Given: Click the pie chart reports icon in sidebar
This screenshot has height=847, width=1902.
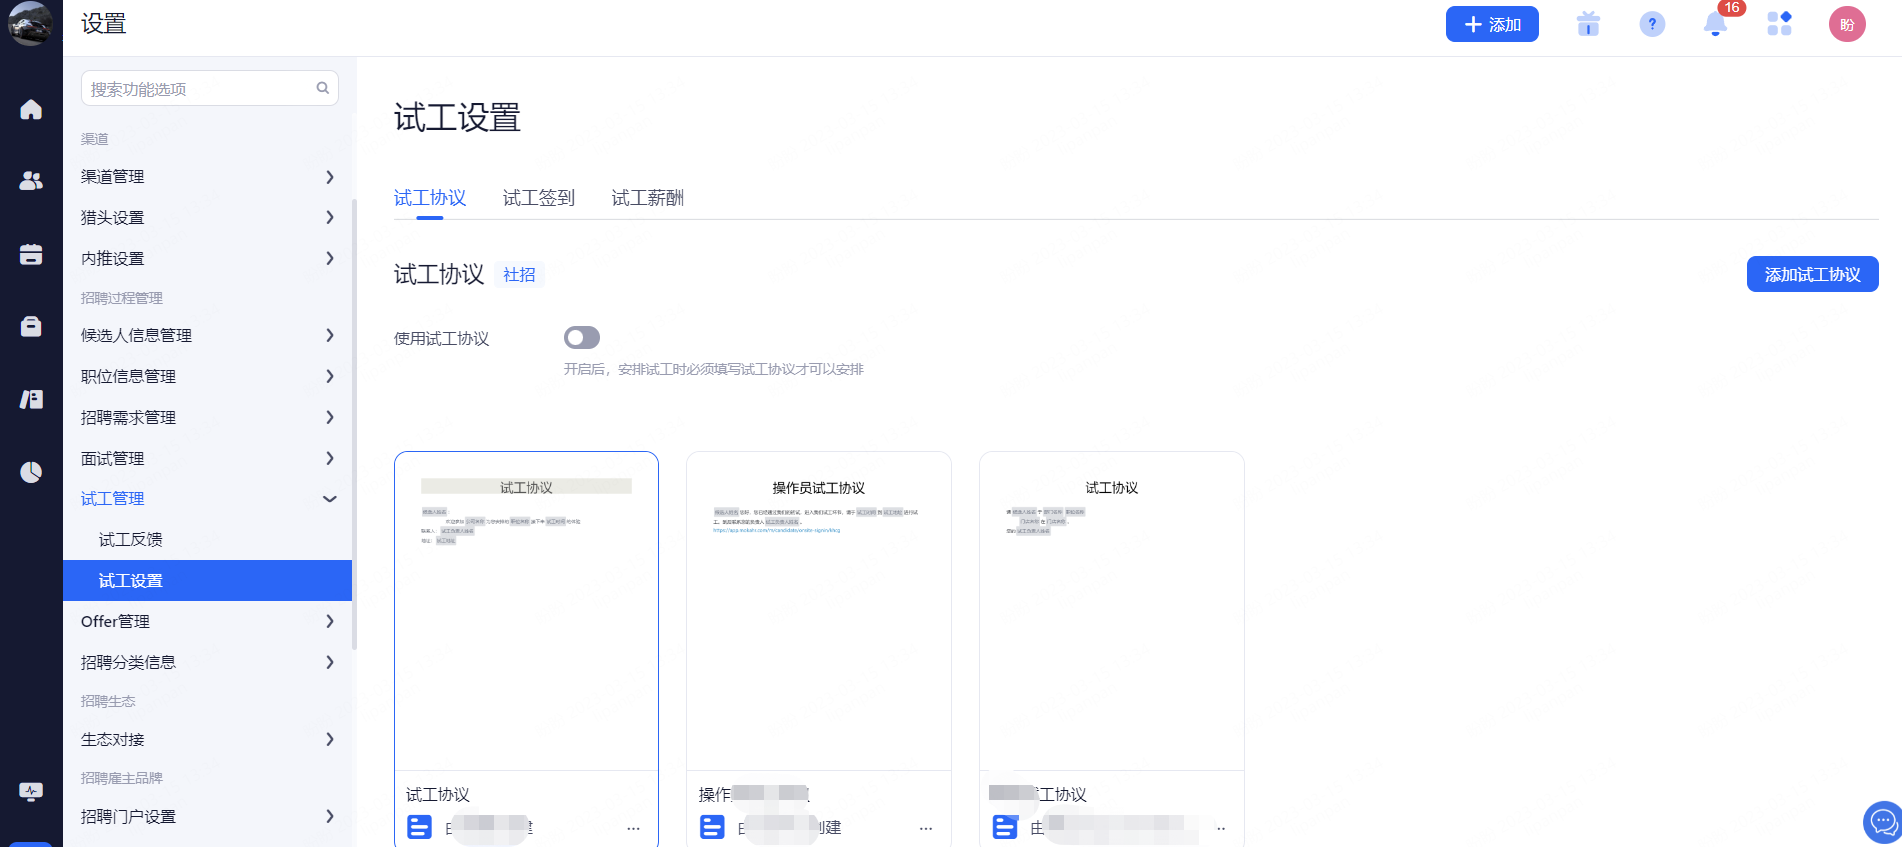Looking at the screenshot, I should pos(31,472).
